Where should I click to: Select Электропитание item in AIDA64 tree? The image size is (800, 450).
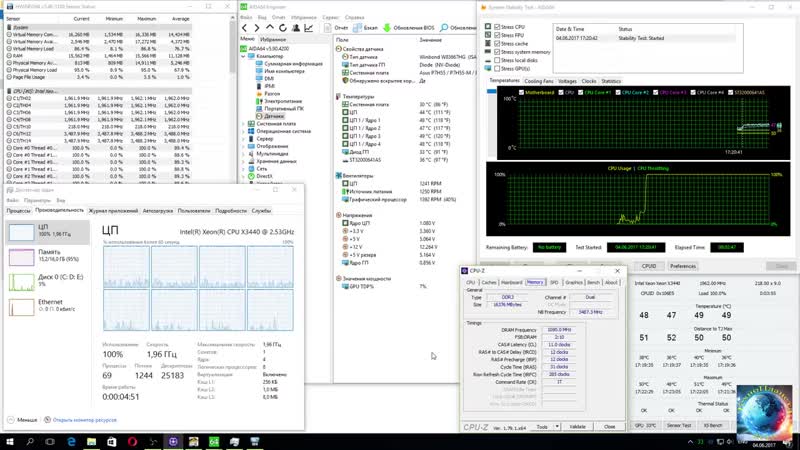click(x=279, y=101)
